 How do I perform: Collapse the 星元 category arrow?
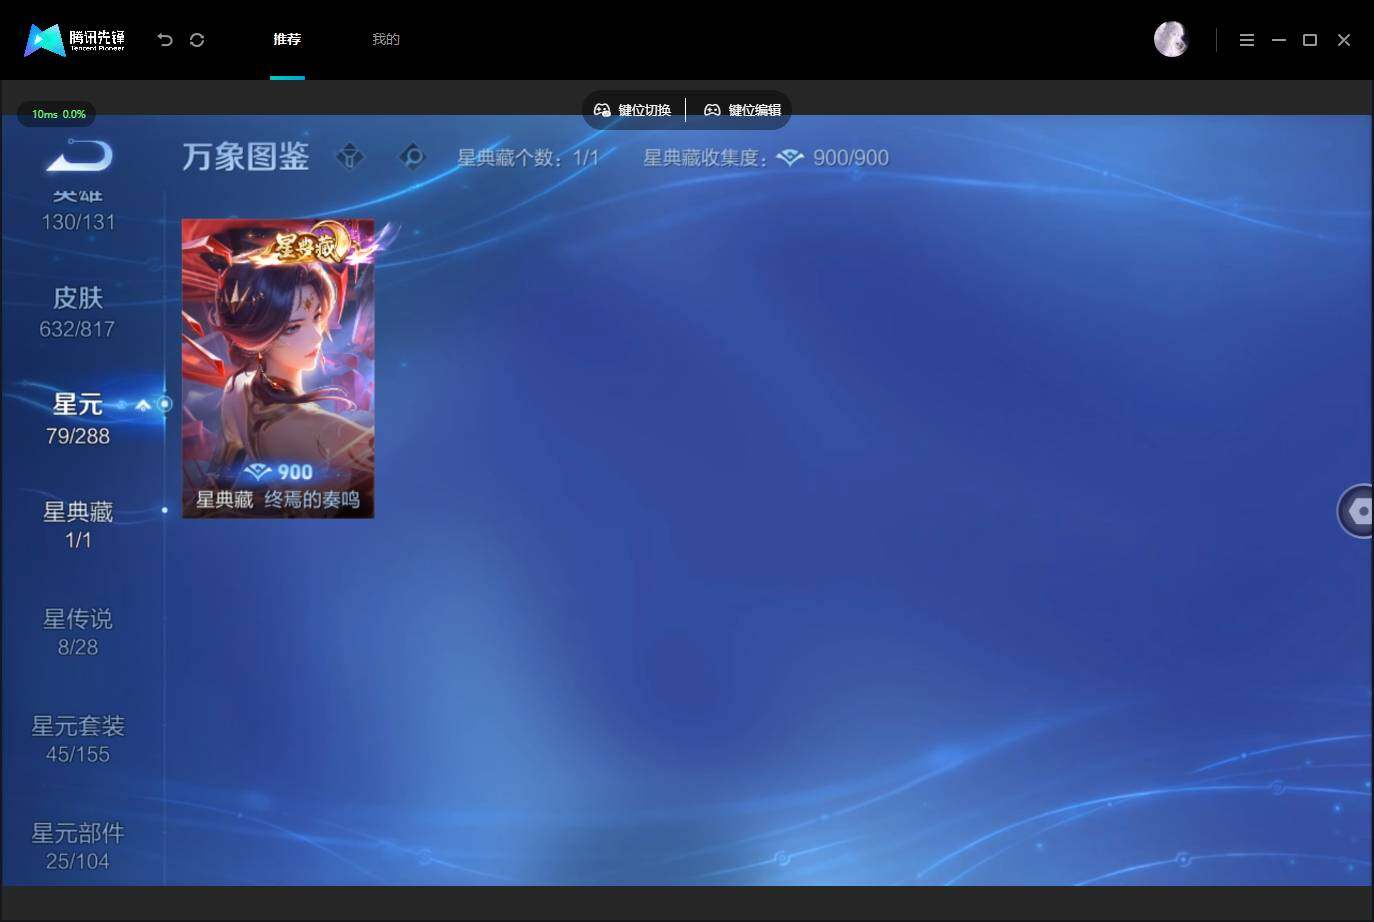tap(143, 405)
